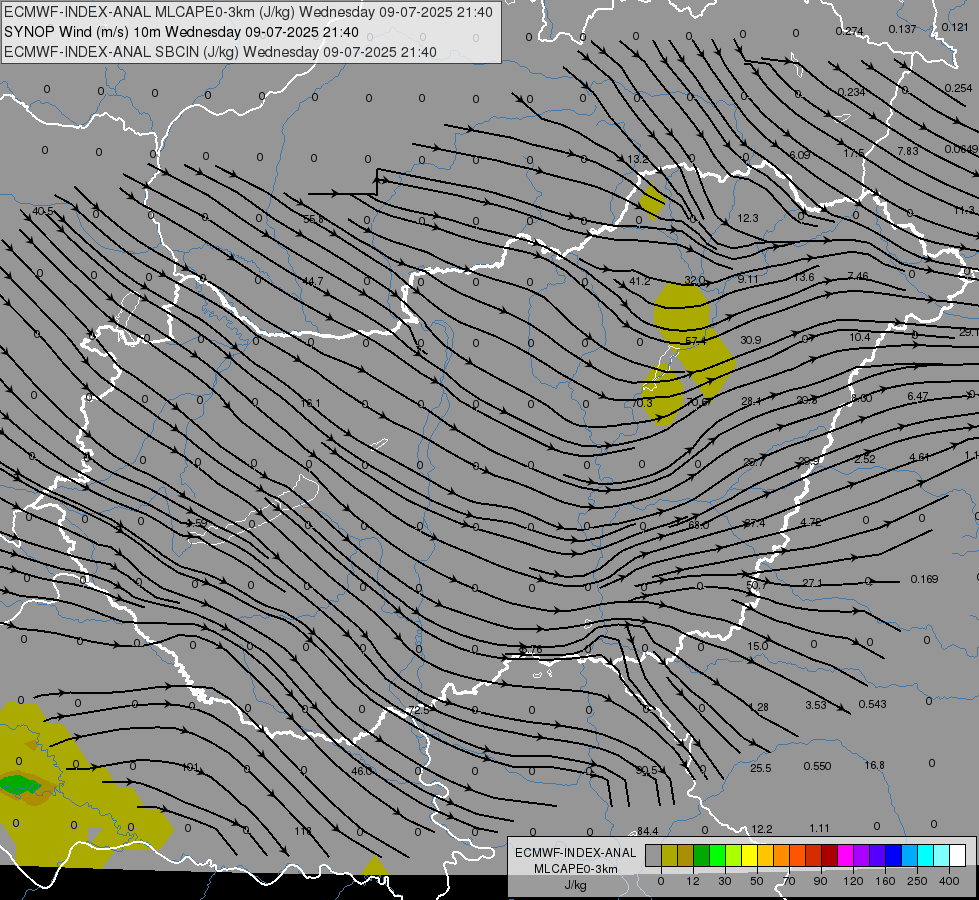Click the pure blue legend swatch
Image resolution: width=979 pixels, height=900 pixels.
(x=893, y=855)
